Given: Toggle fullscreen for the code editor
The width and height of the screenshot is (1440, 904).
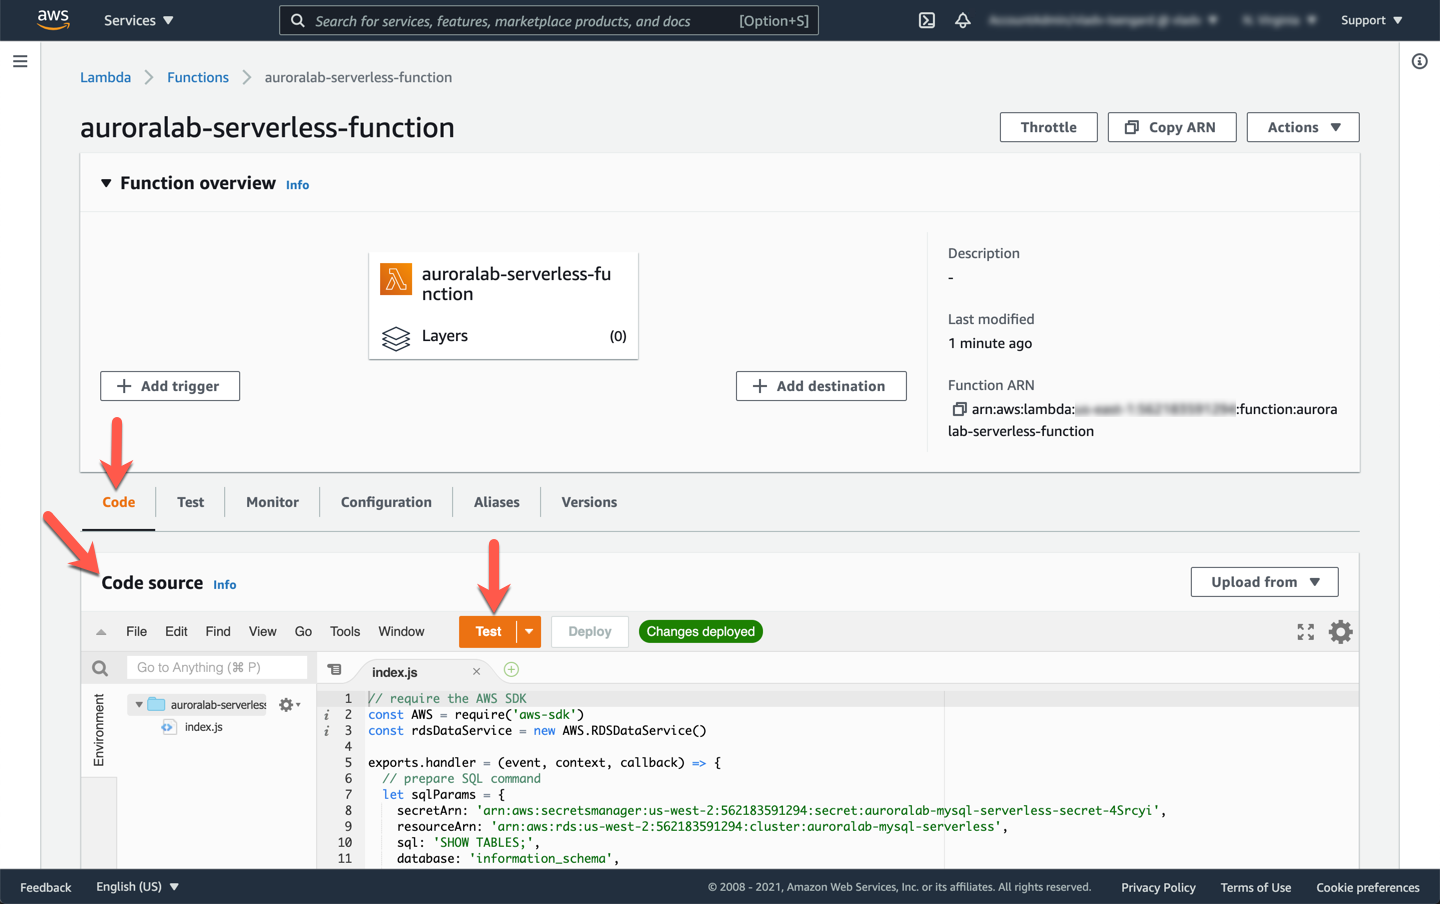Looking at the screenshot, I should [1305, 632].
